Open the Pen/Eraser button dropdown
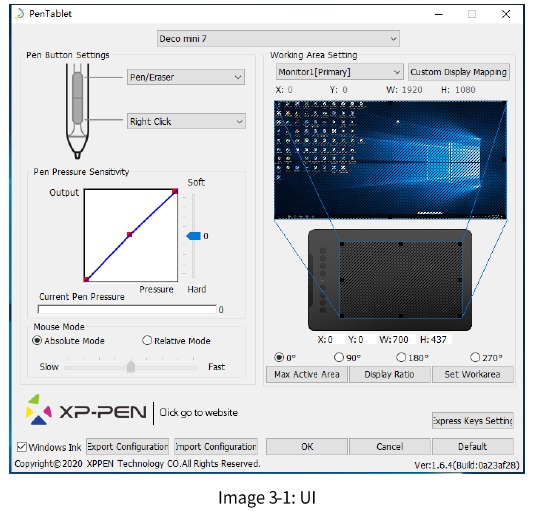 pyautogui.click(x=186, y=77)
